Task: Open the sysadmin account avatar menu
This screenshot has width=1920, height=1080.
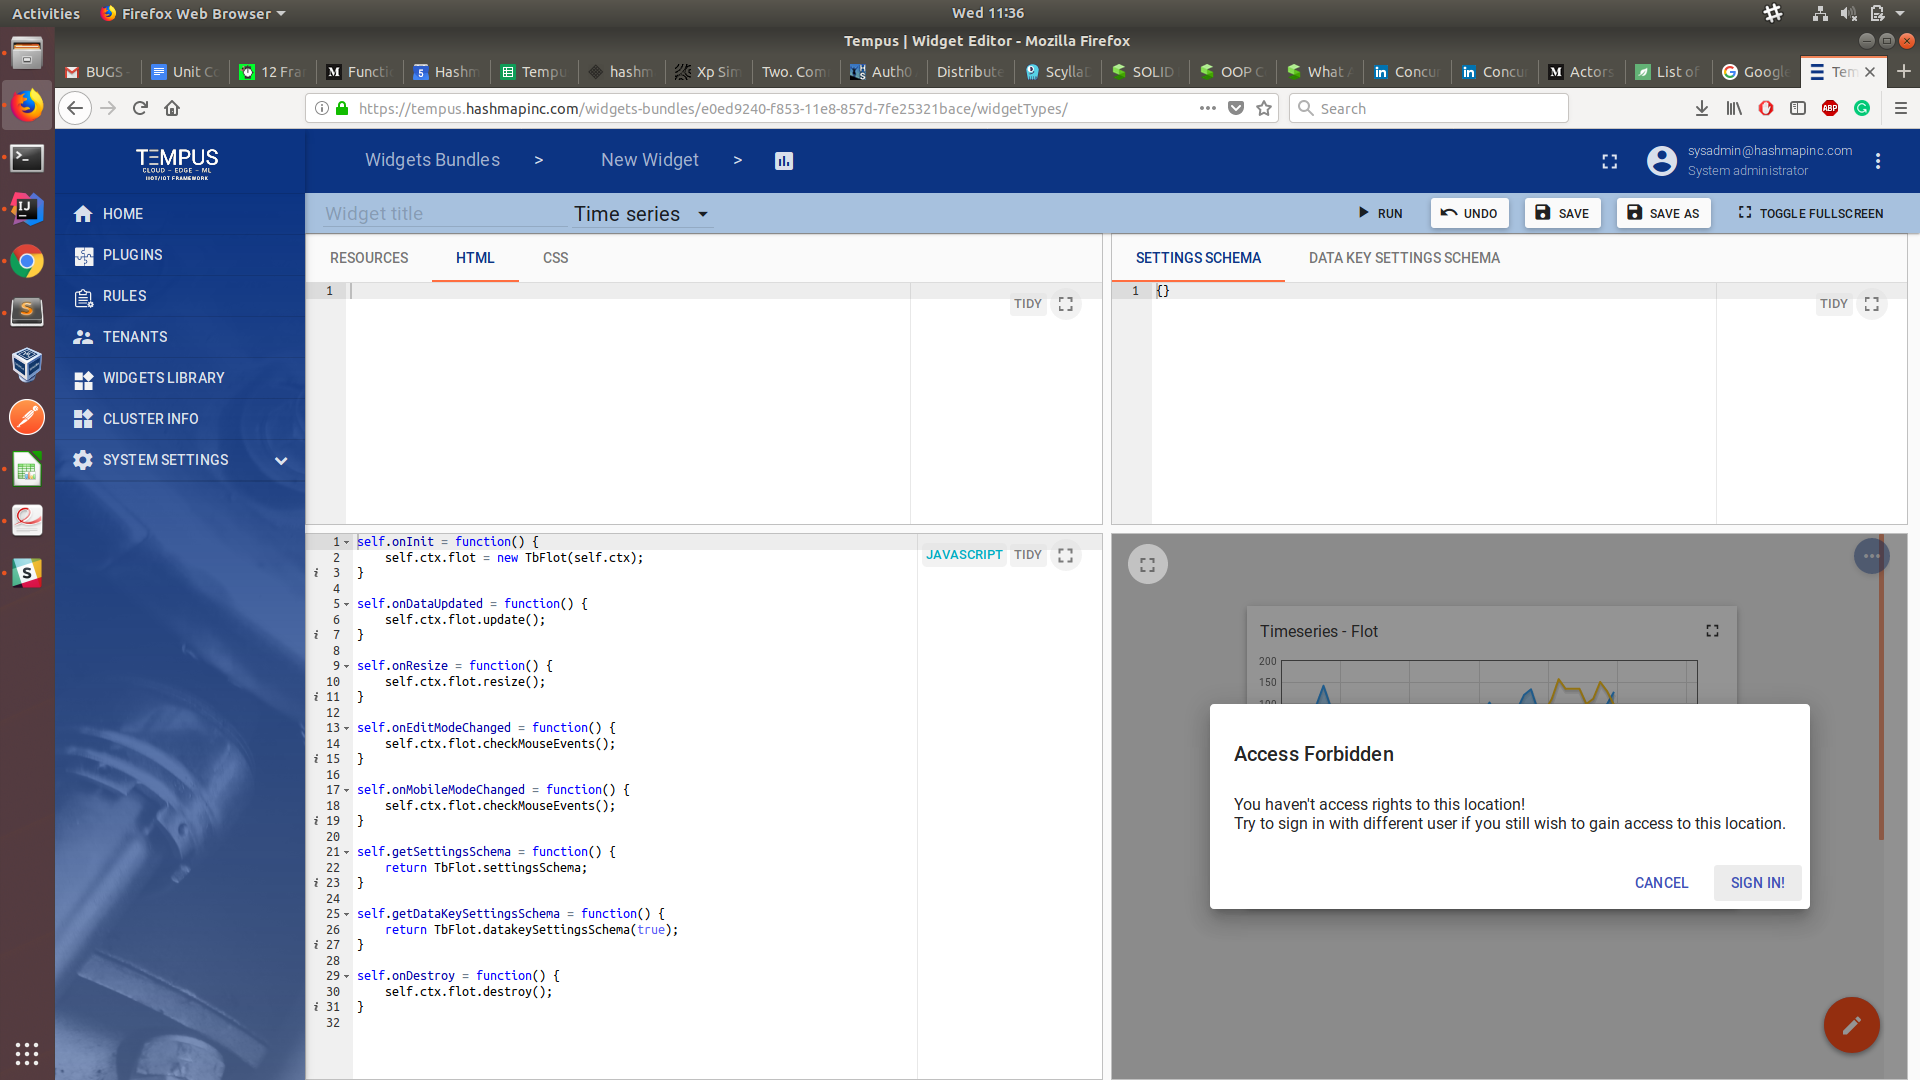Action: (x=1661, y=160)
